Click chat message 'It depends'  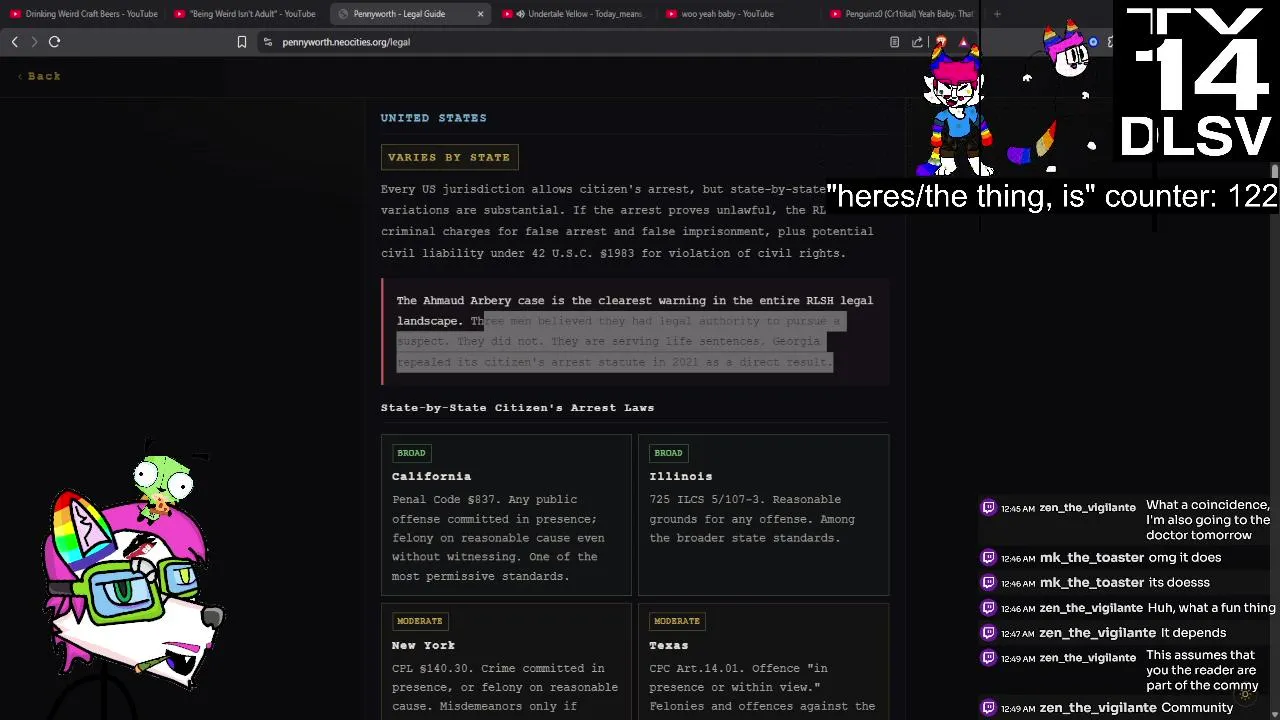click(1193, 633)
